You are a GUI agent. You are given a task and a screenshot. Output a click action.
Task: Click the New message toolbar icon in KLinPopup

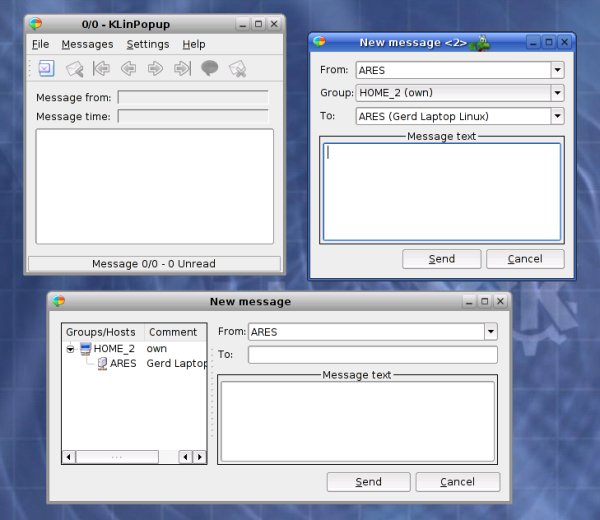pos(46,69)
